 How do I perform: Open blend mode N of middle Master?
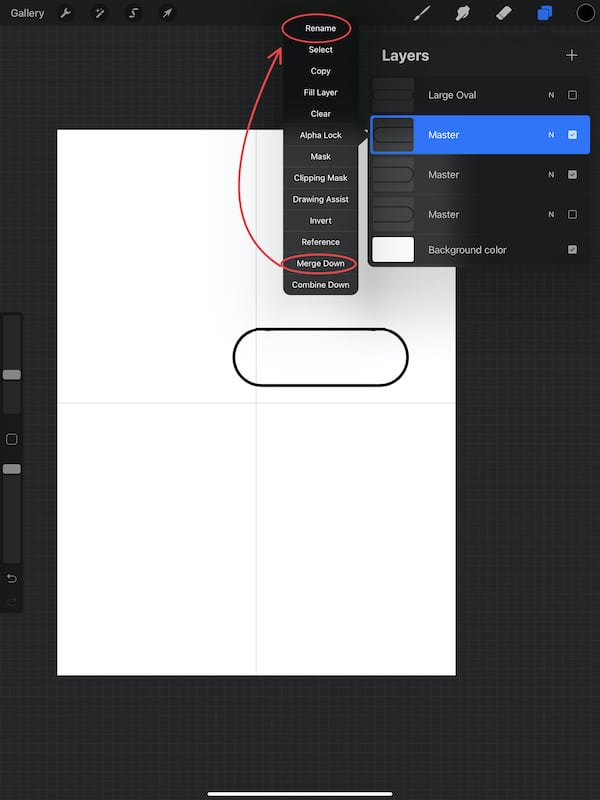pos(551,174)
